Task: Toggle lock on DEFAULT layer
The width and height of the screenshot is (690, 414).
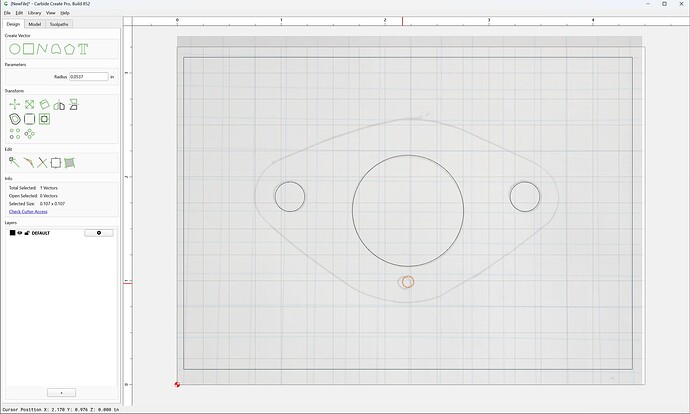Action: (27, 233)
